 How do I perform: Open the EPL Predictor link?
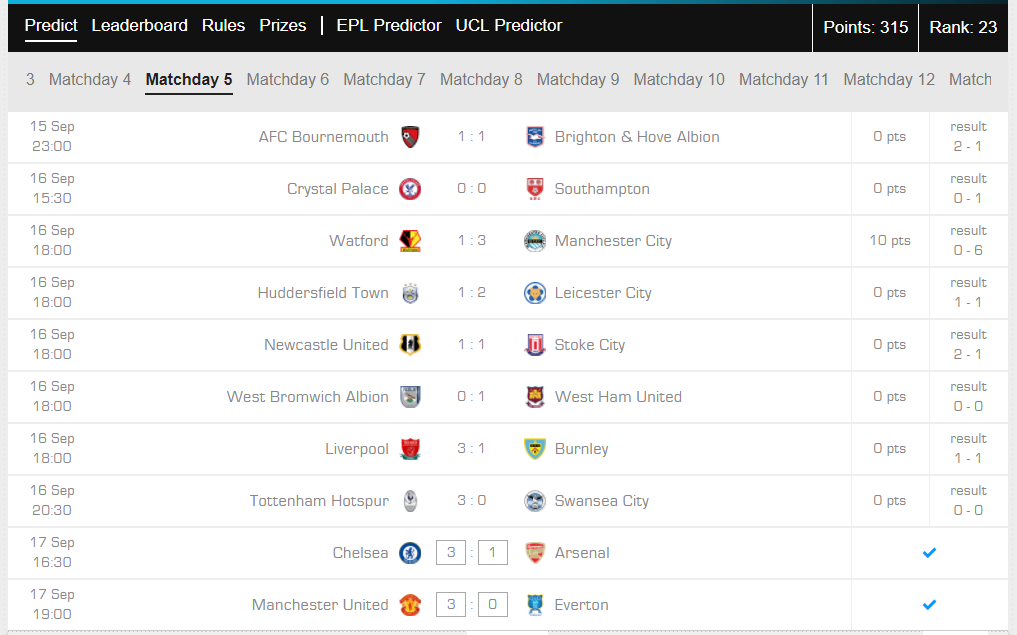pyautogui.click(x=389, y=25)
